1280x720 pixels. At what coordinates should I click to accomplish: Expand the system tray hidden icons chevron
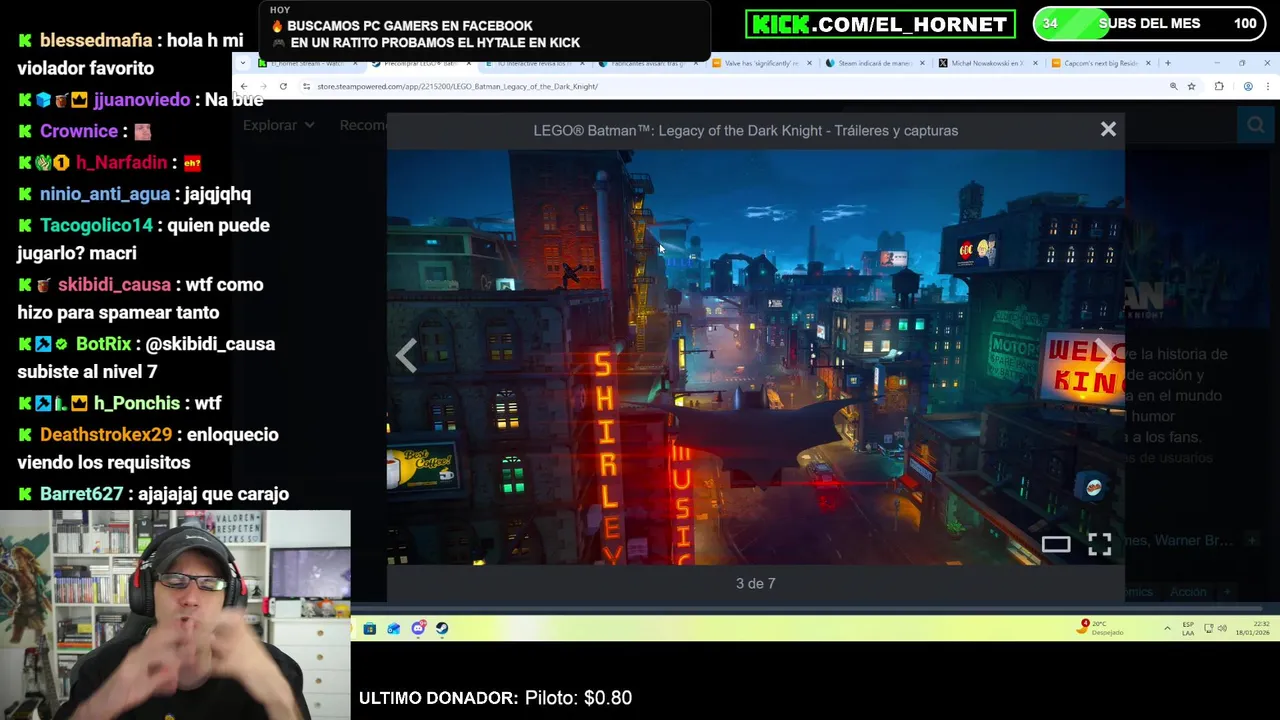pyautogui.click(x=1166, y=628)
